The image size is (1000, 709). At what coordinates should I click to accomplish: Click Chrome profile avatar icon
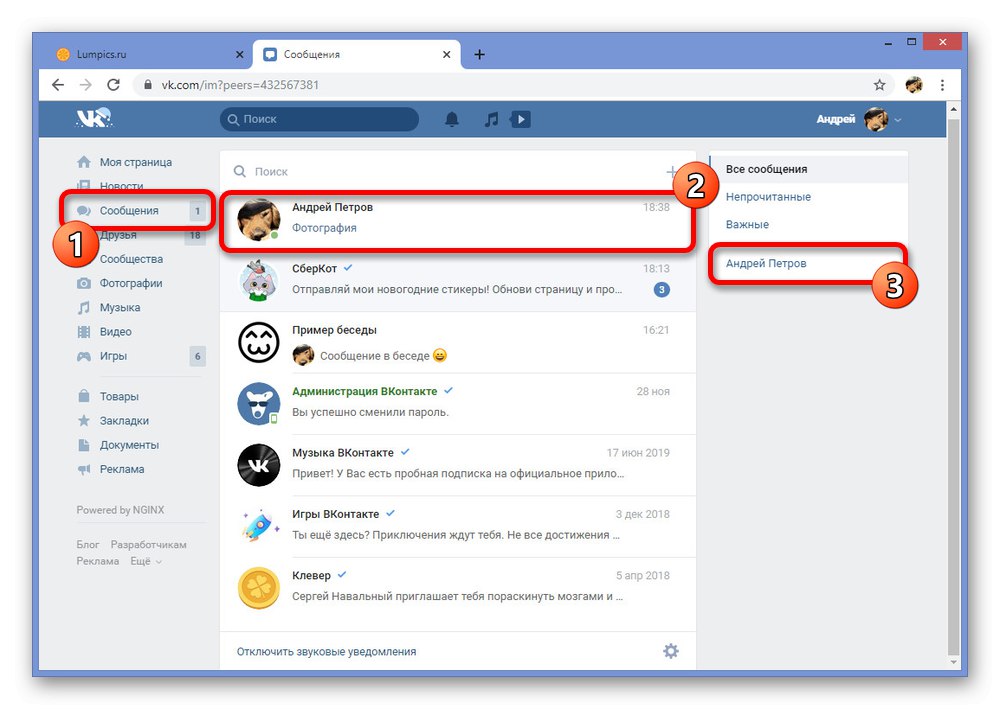914,85
